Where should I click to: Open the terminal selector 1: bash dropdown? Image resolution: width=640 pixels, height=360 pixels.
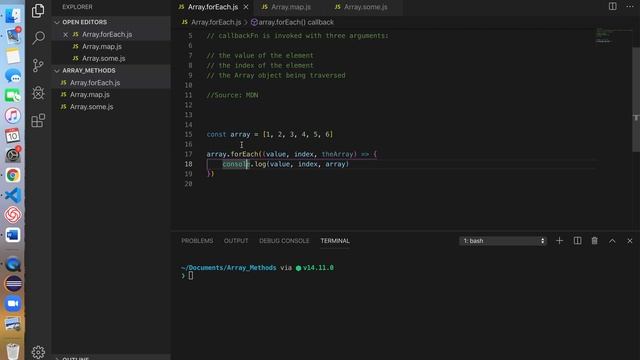pyautogui.click(x=503, y=241)
